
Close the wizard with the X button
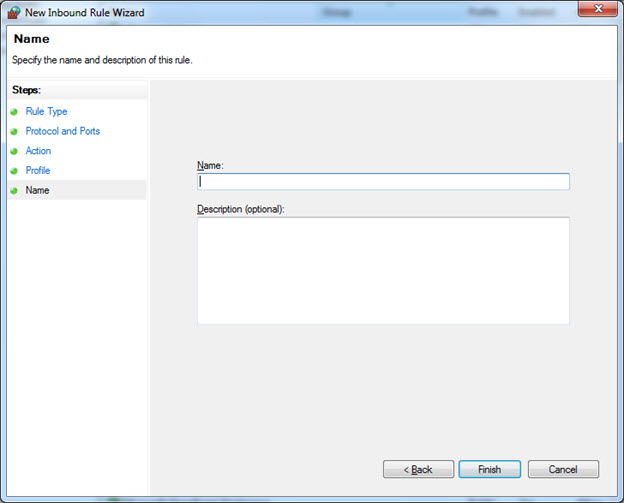coord(597,8)
